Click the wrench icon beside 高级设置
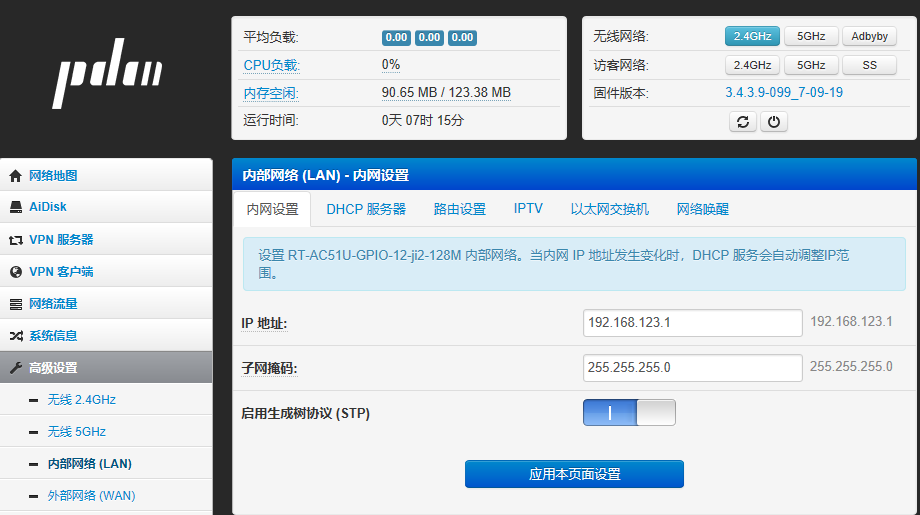 16,368
